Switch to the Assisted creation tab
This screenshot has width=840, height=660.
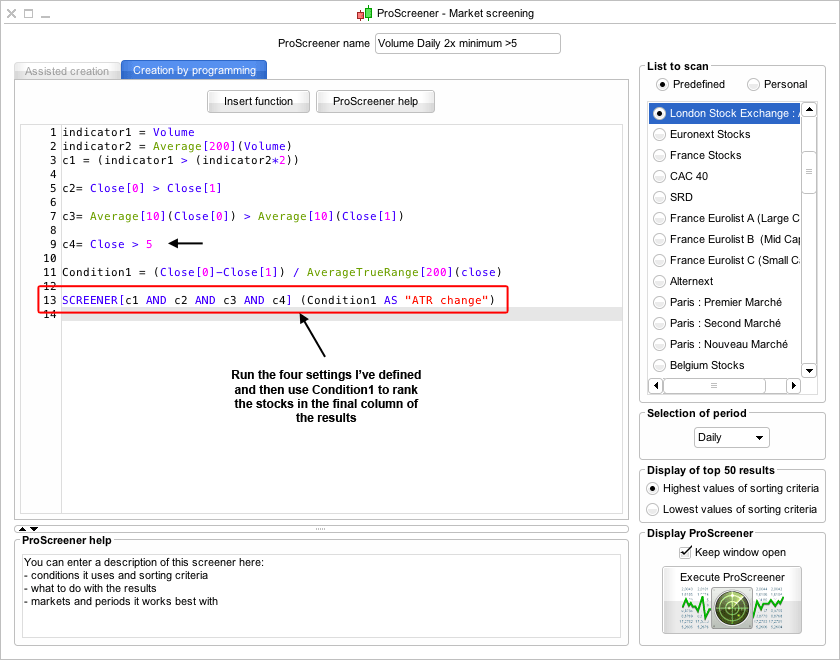pos(67,71)
